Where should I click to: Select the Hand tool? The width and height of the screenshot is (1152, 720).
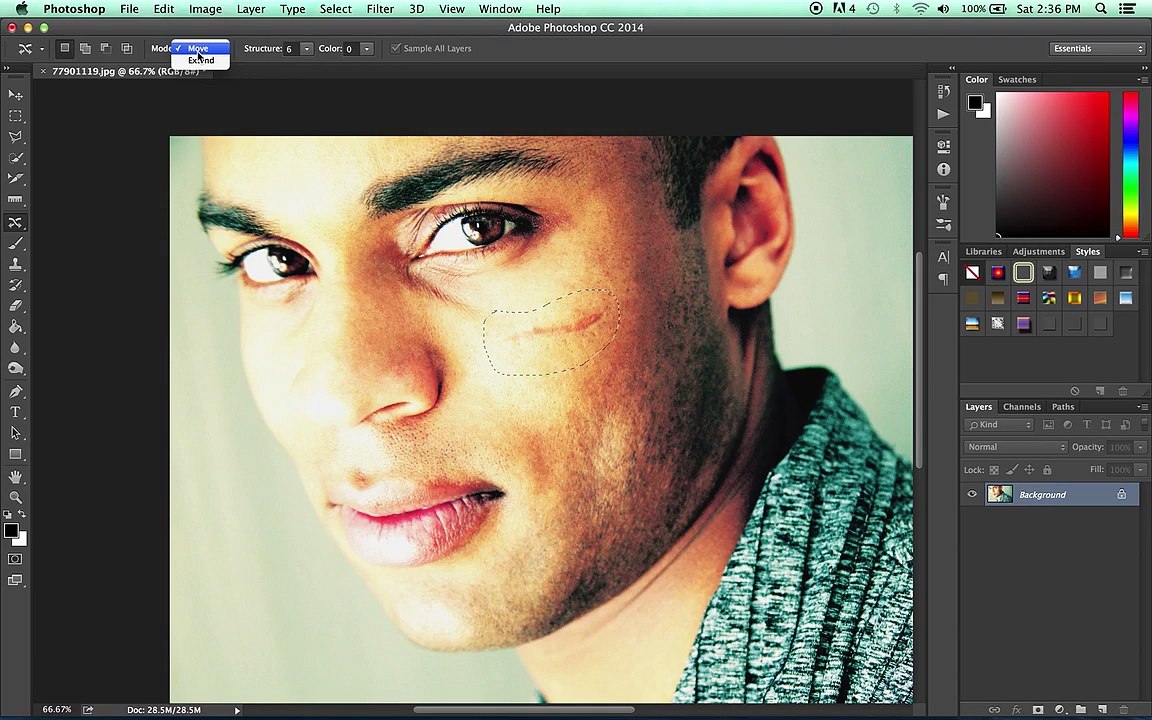(x=15, y=477)
